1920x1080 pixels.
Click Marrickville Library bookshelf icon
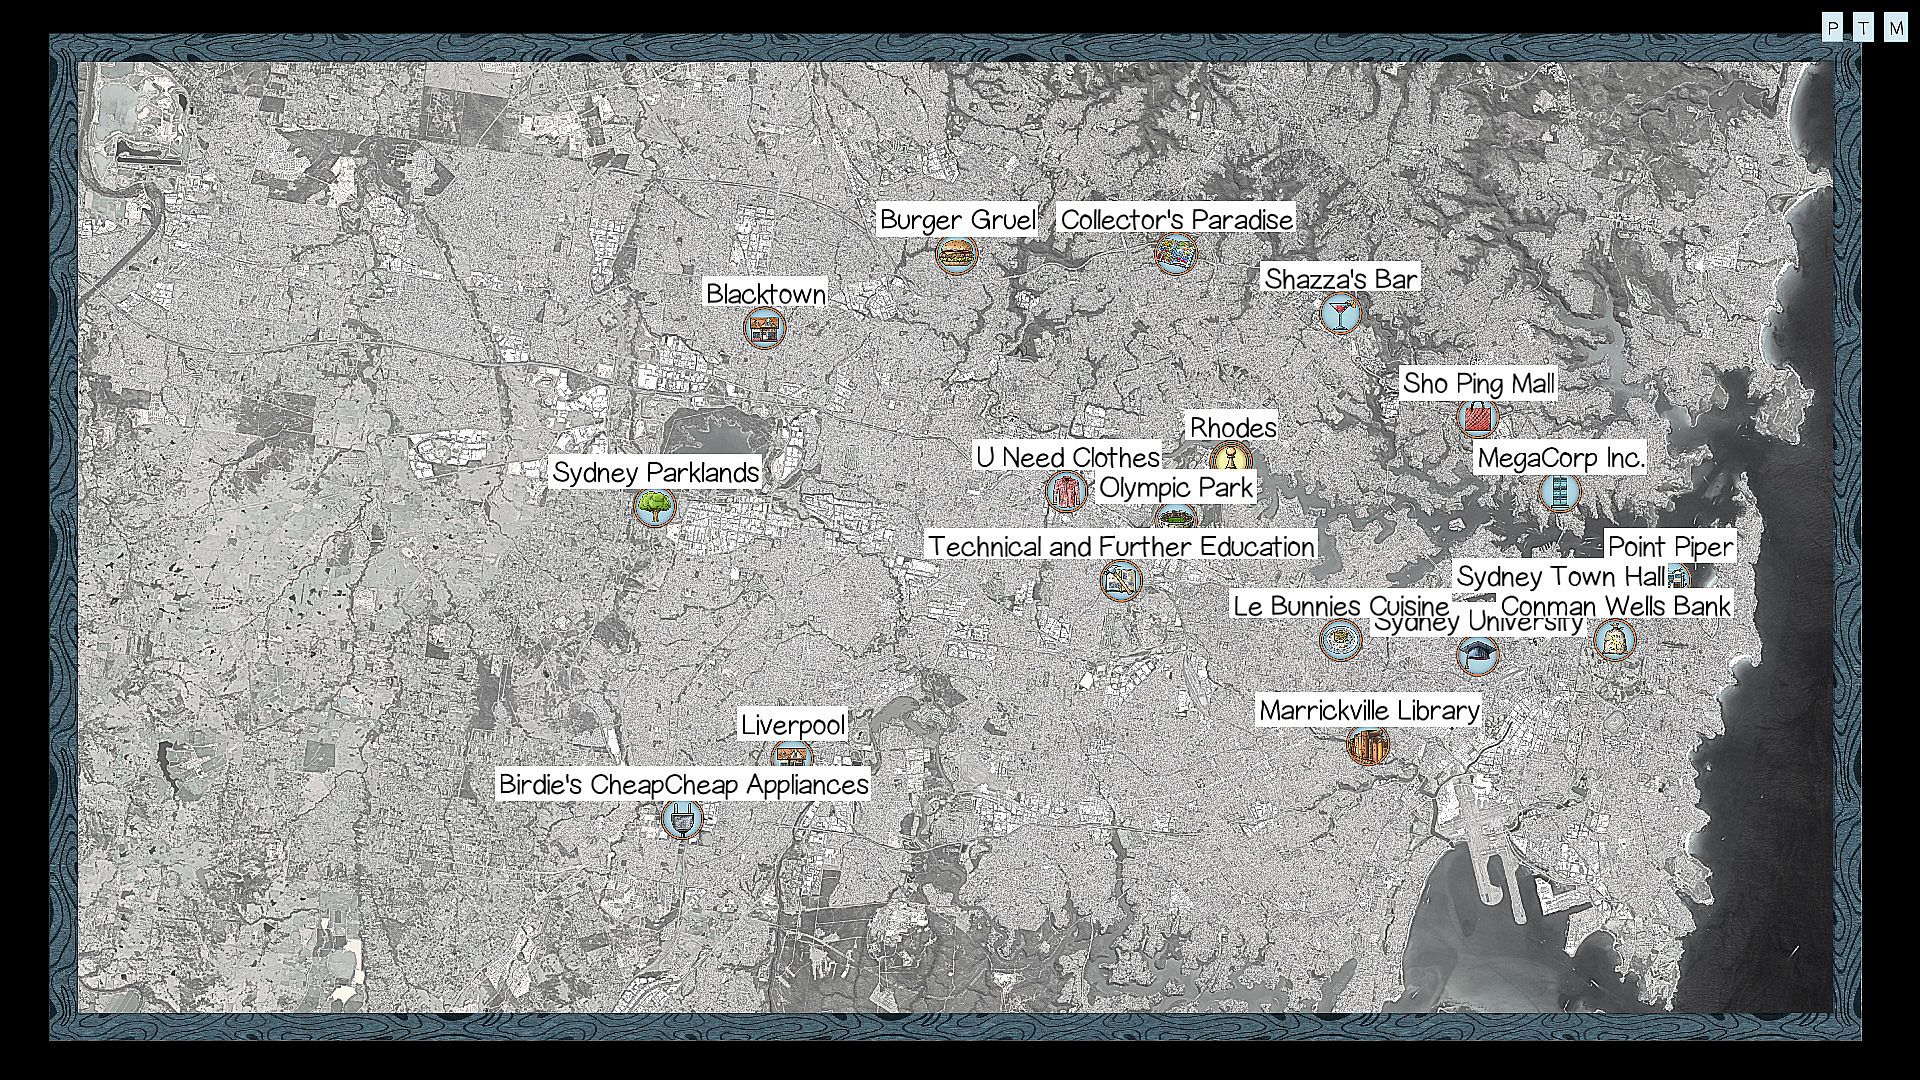coord(1367,745)
